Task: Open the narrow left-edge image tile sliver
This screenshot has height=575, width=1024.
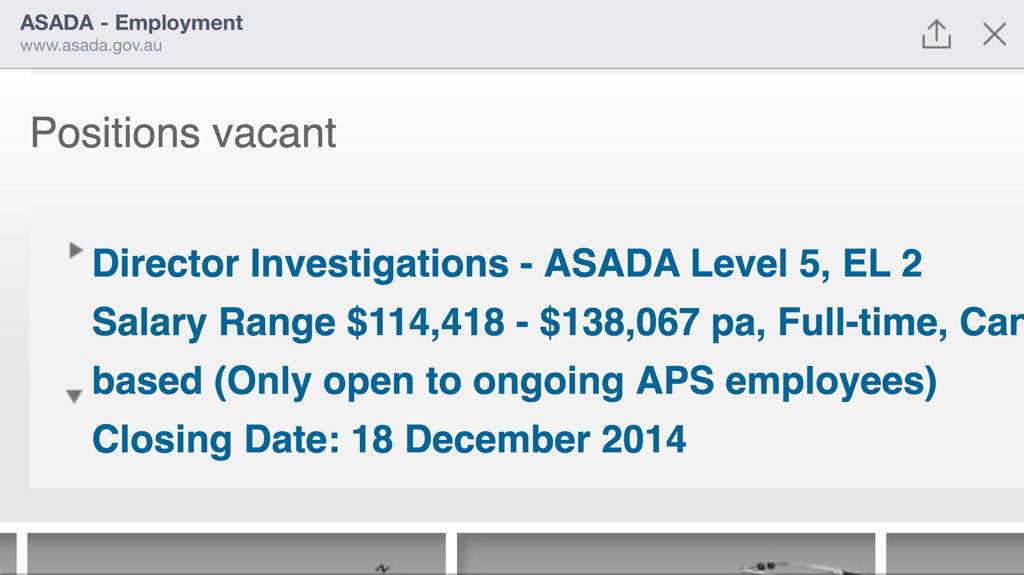Action: pyautogui.click(x=8, y=554)
